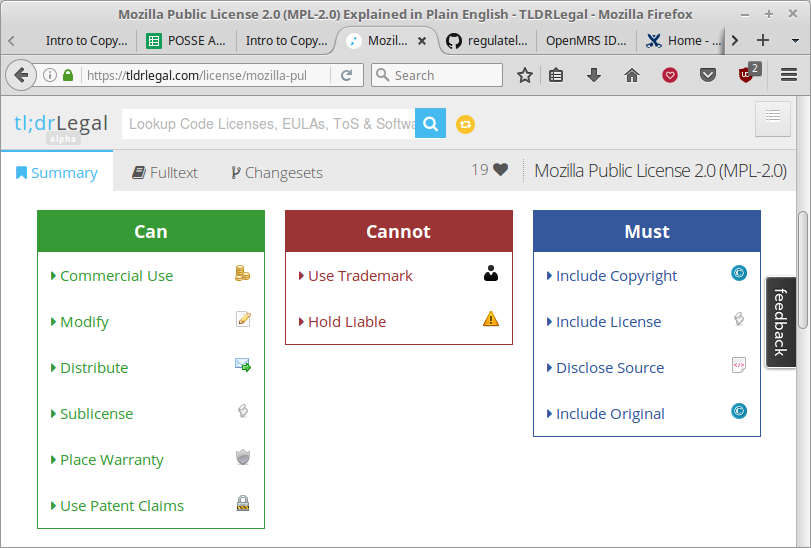
Task: Expand the Use Trademark item
Action: pyautogui.click(x=355, y=276)
